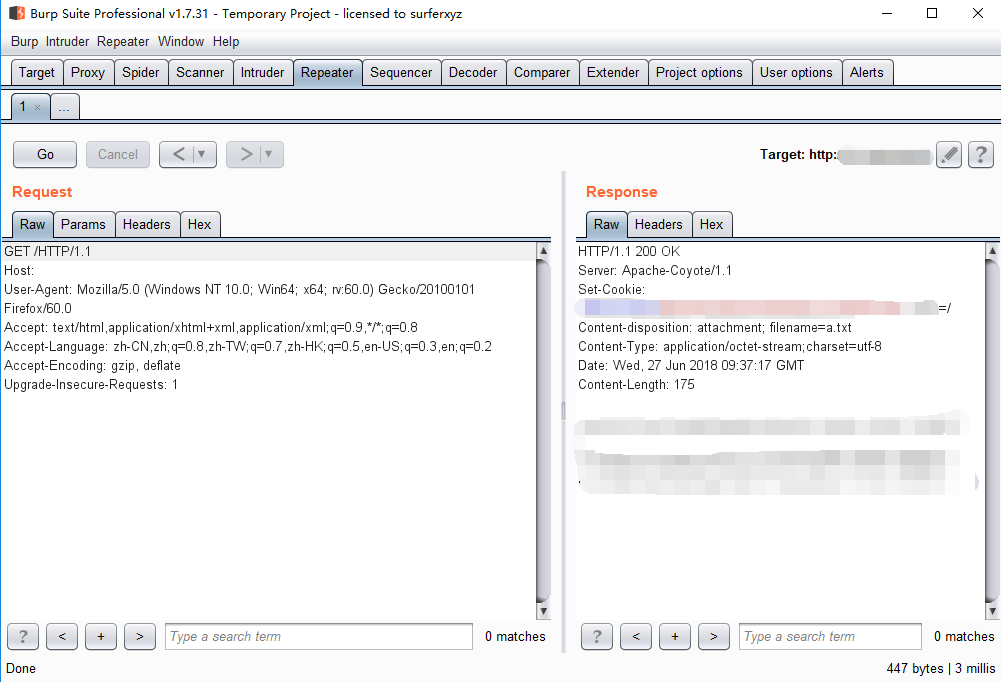This screenshot has height=682, width=1001.
Task: Open the User options tab
Action: point(796,73)
